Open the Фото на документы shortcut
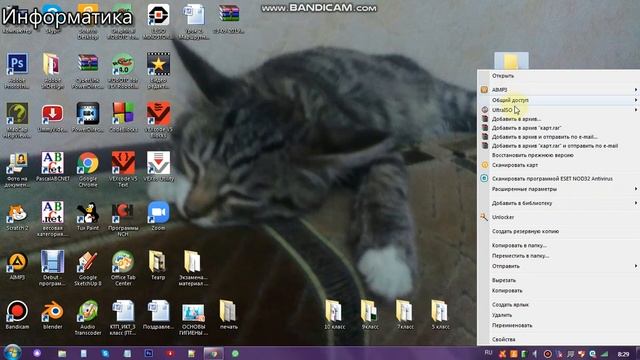 [x=17, y=169]
